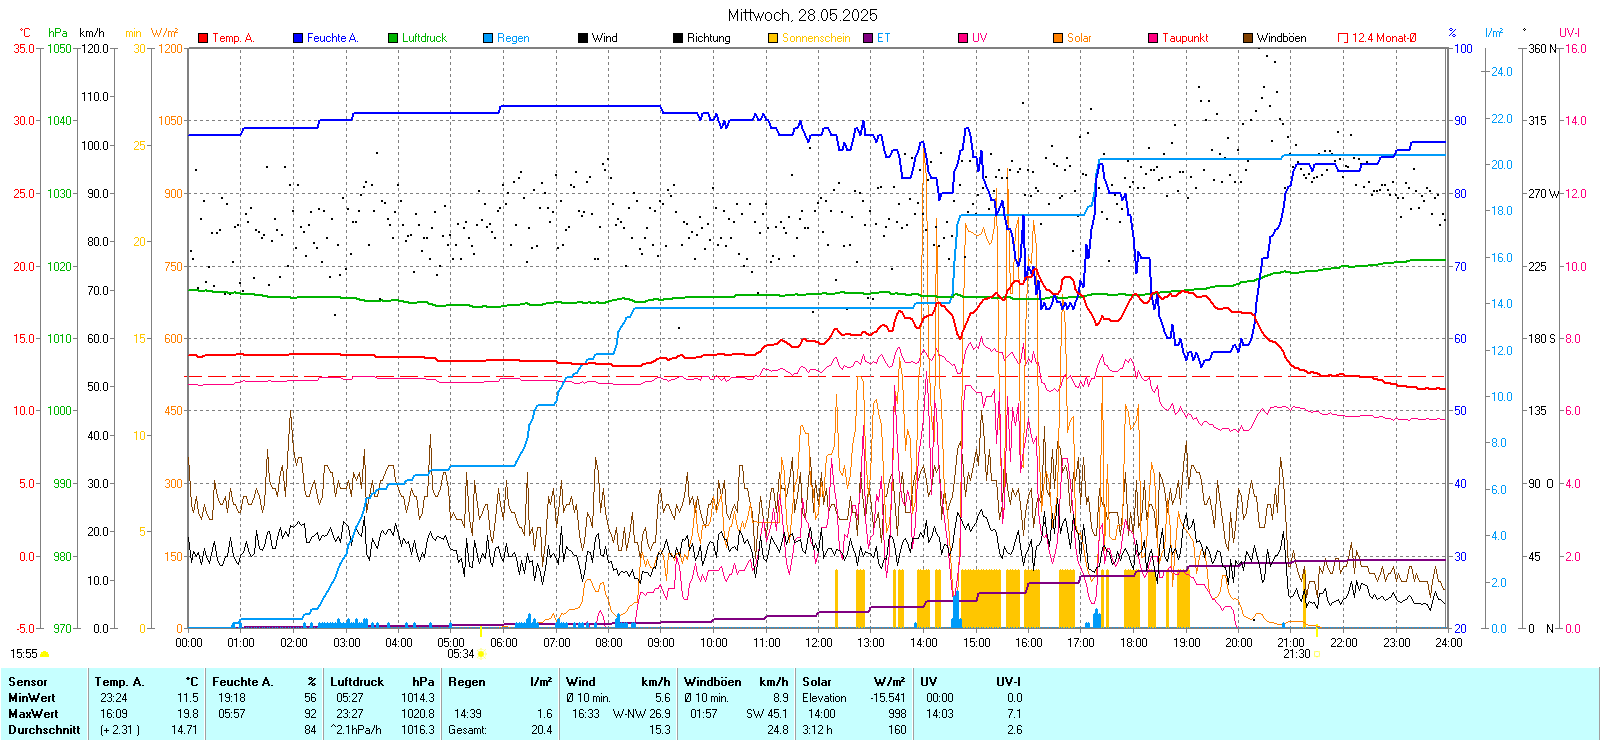Screen dimensions: 1600x740
Task: Toggle the black Wind legend box
Action: pos(583,38)
